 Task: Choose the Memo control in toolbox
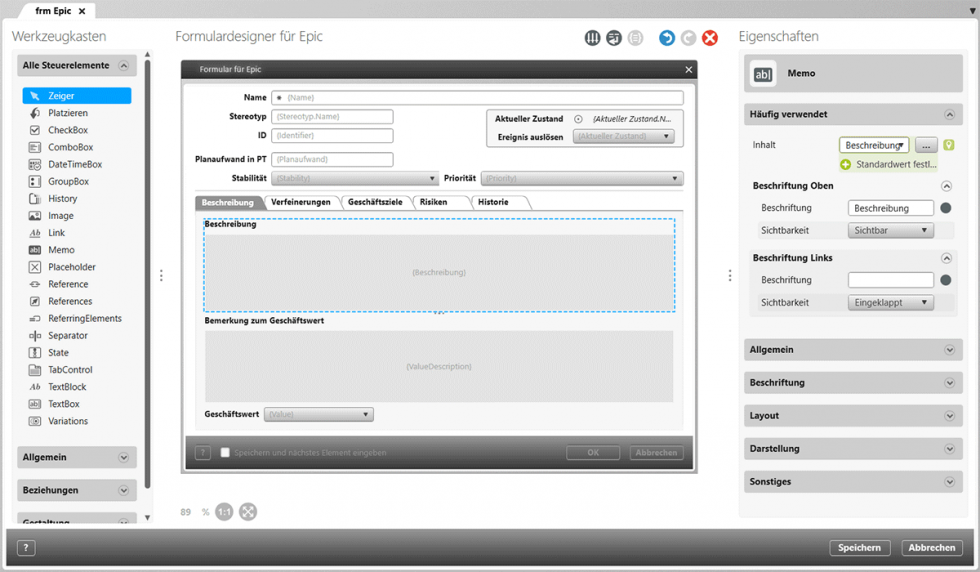tap(61, 250)
